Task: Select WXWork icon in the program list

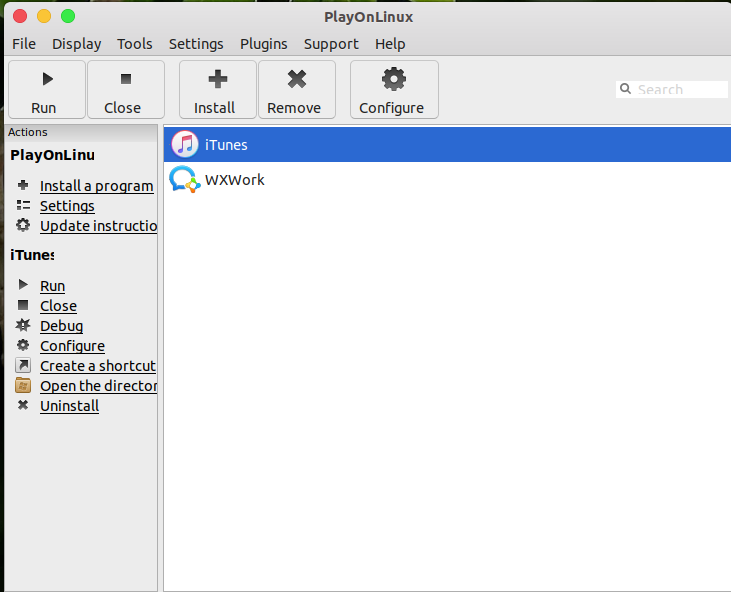Action: tap(185, 179)
